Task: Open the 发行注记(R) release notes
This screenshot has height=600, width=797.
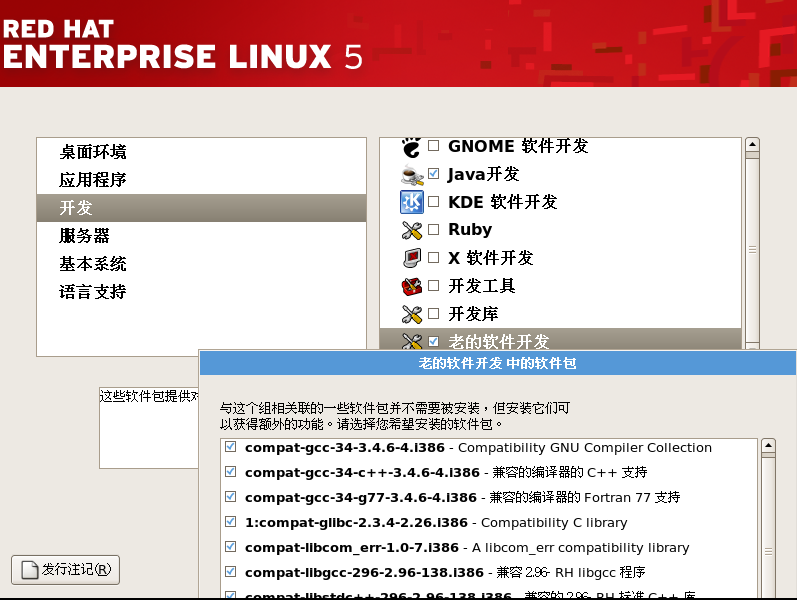Action: (x=66, y=570)
